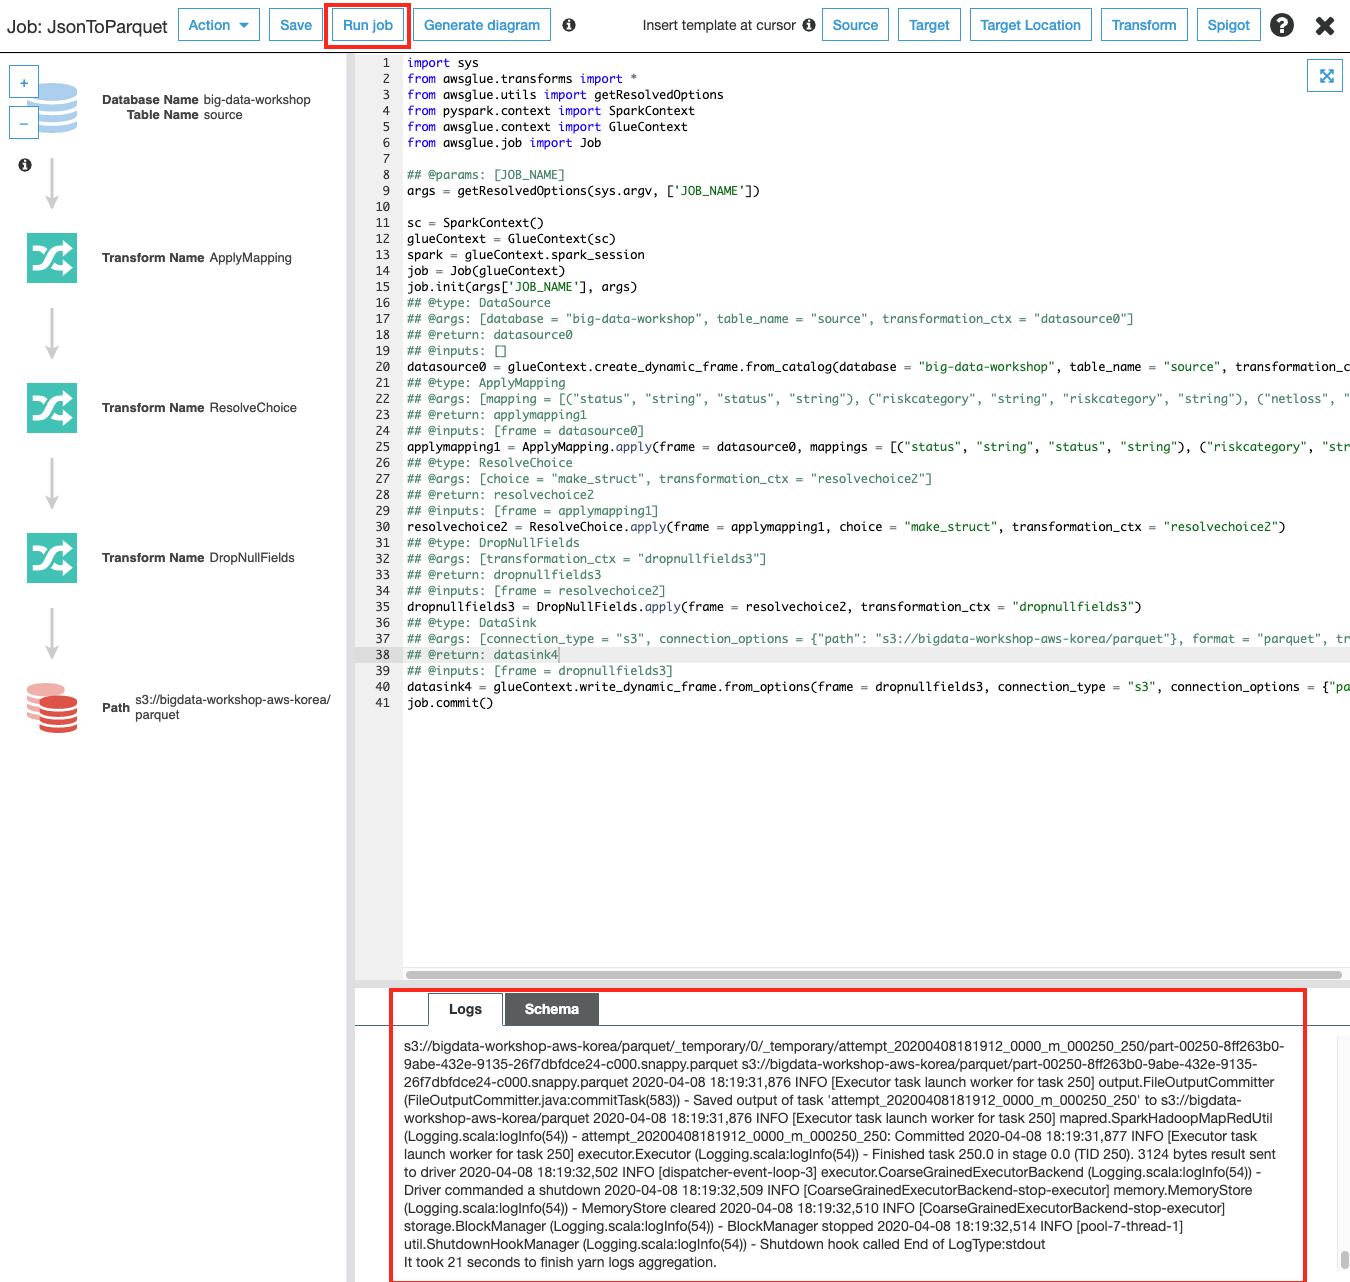
Task: Click the S3 parquet target database icon
Action: tap(52, 708)
